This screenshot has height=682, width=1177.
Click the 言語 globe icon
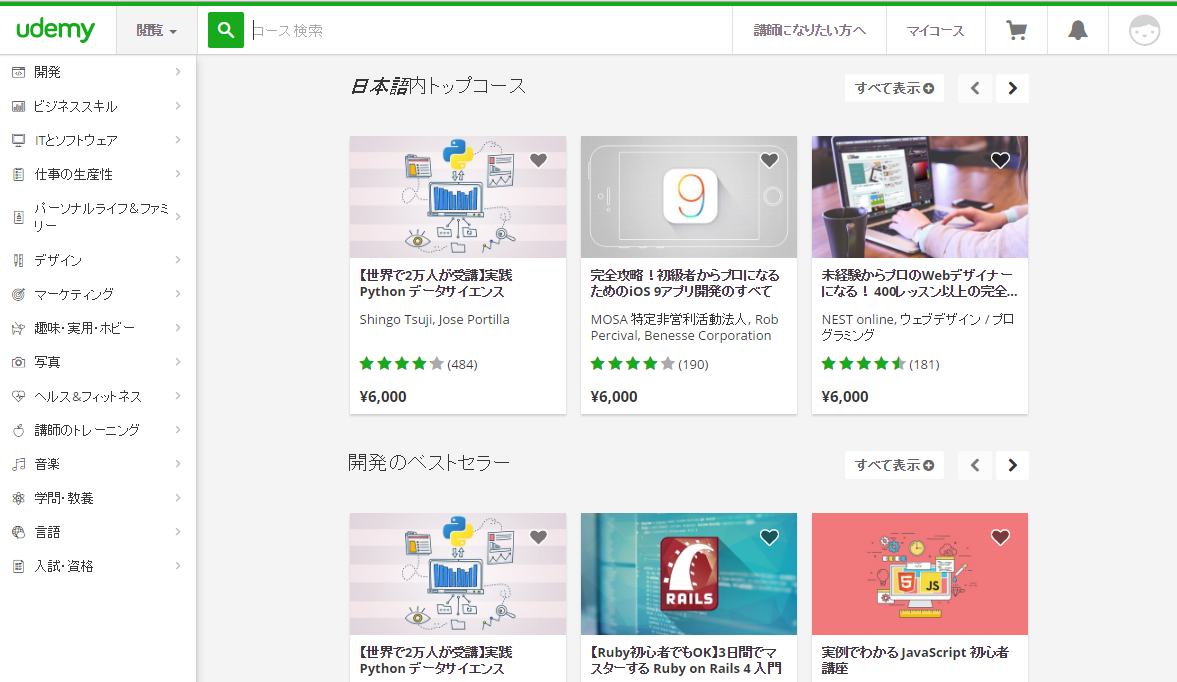[x=19, y=532]
